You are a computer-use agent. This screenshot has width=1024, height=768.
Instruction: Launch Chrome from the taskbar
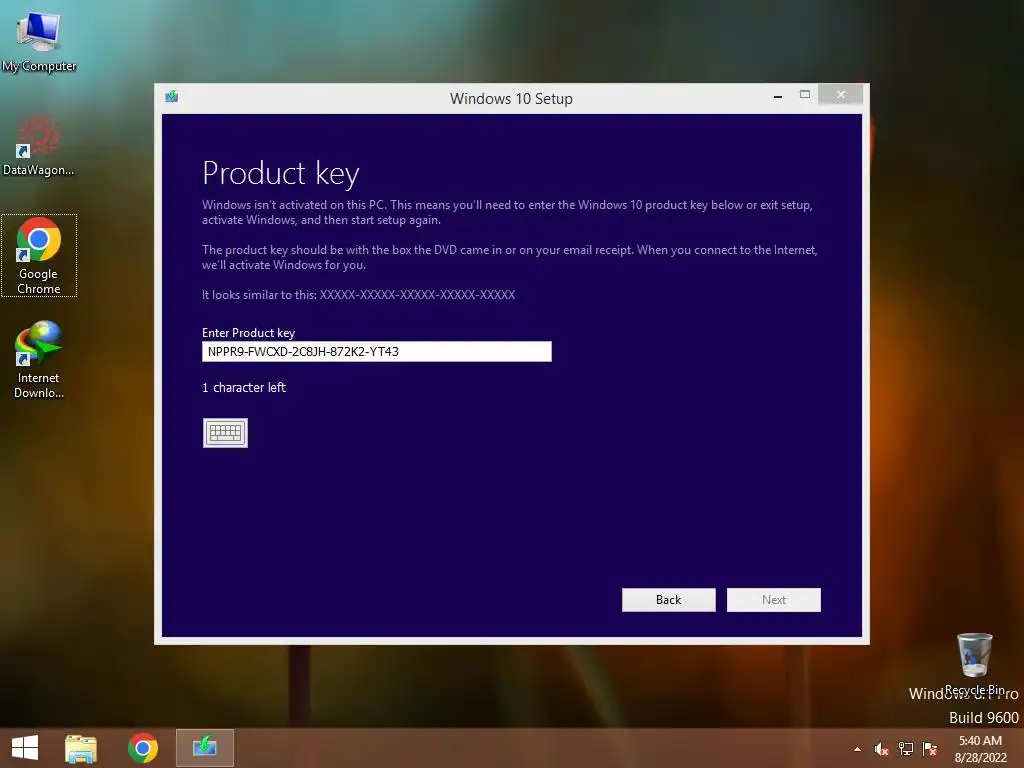click(143, 748)
